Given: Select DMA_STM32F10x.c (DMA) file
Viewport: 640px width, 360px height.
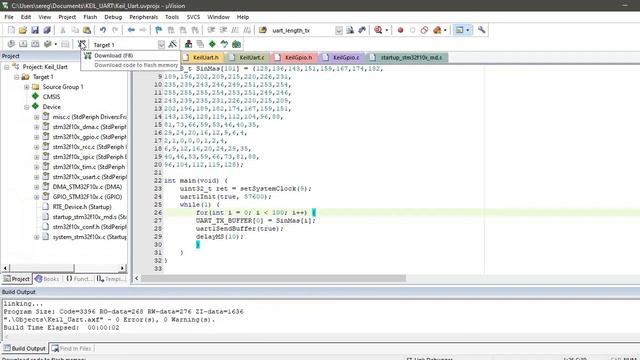Looking at the screenshot, I should 87,187.
